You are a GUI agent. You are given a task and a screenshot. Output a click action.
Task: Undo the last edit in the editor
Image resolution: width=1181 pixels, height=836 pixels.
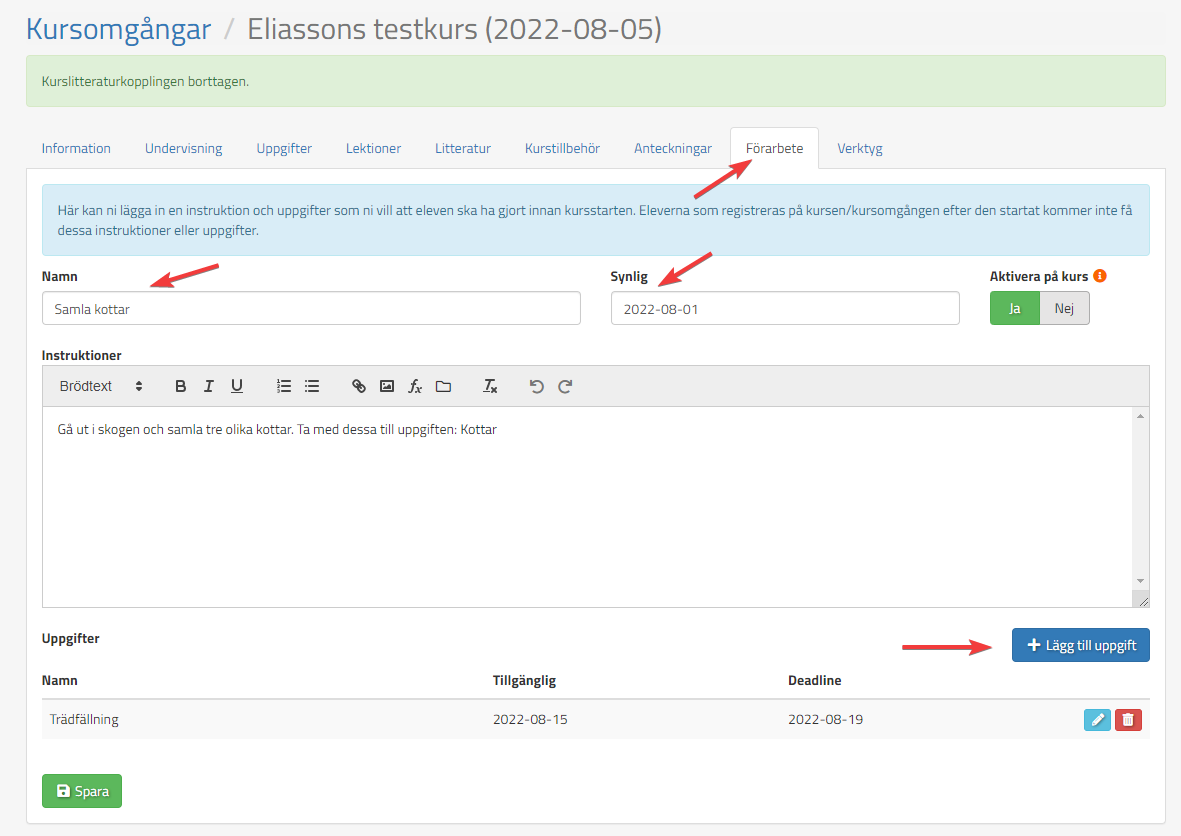point(537,386)
